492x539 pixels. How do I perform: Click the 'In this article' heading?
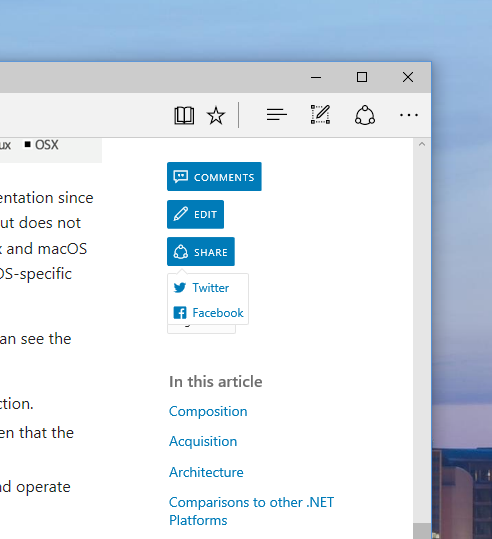pyautogui.click(x=216, y=382)
